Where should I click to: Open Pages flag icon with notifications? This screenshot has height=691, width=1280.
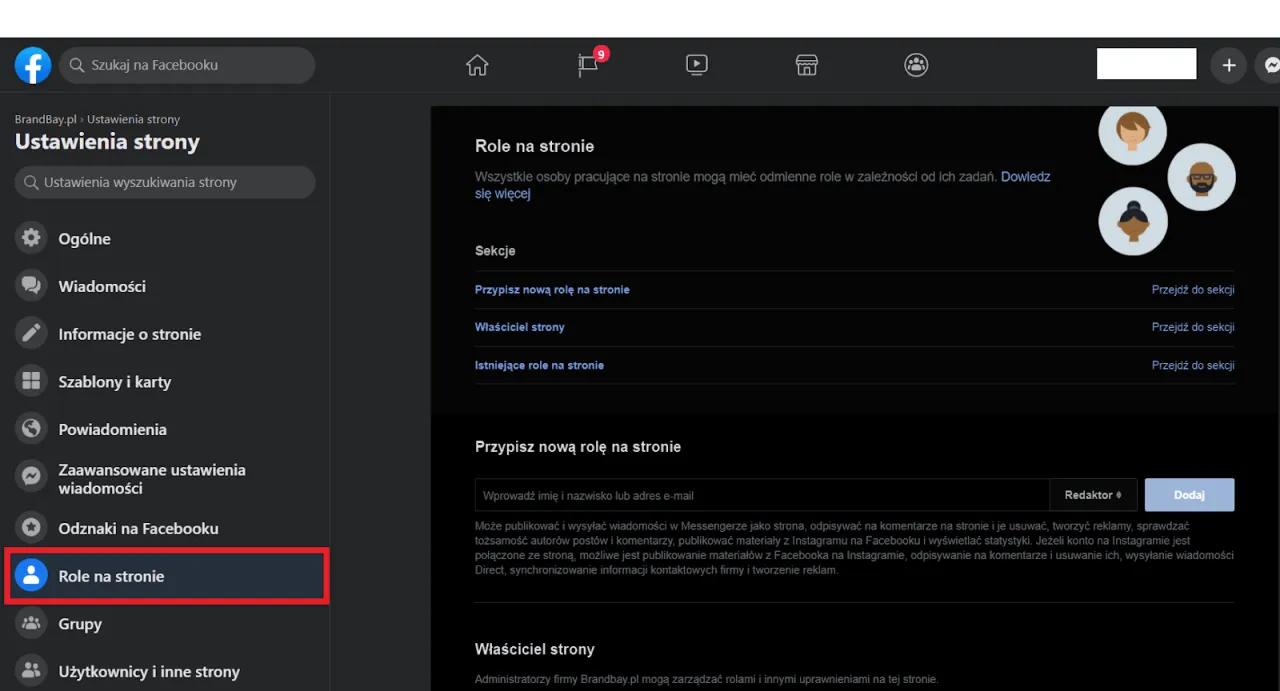point(588,66)
